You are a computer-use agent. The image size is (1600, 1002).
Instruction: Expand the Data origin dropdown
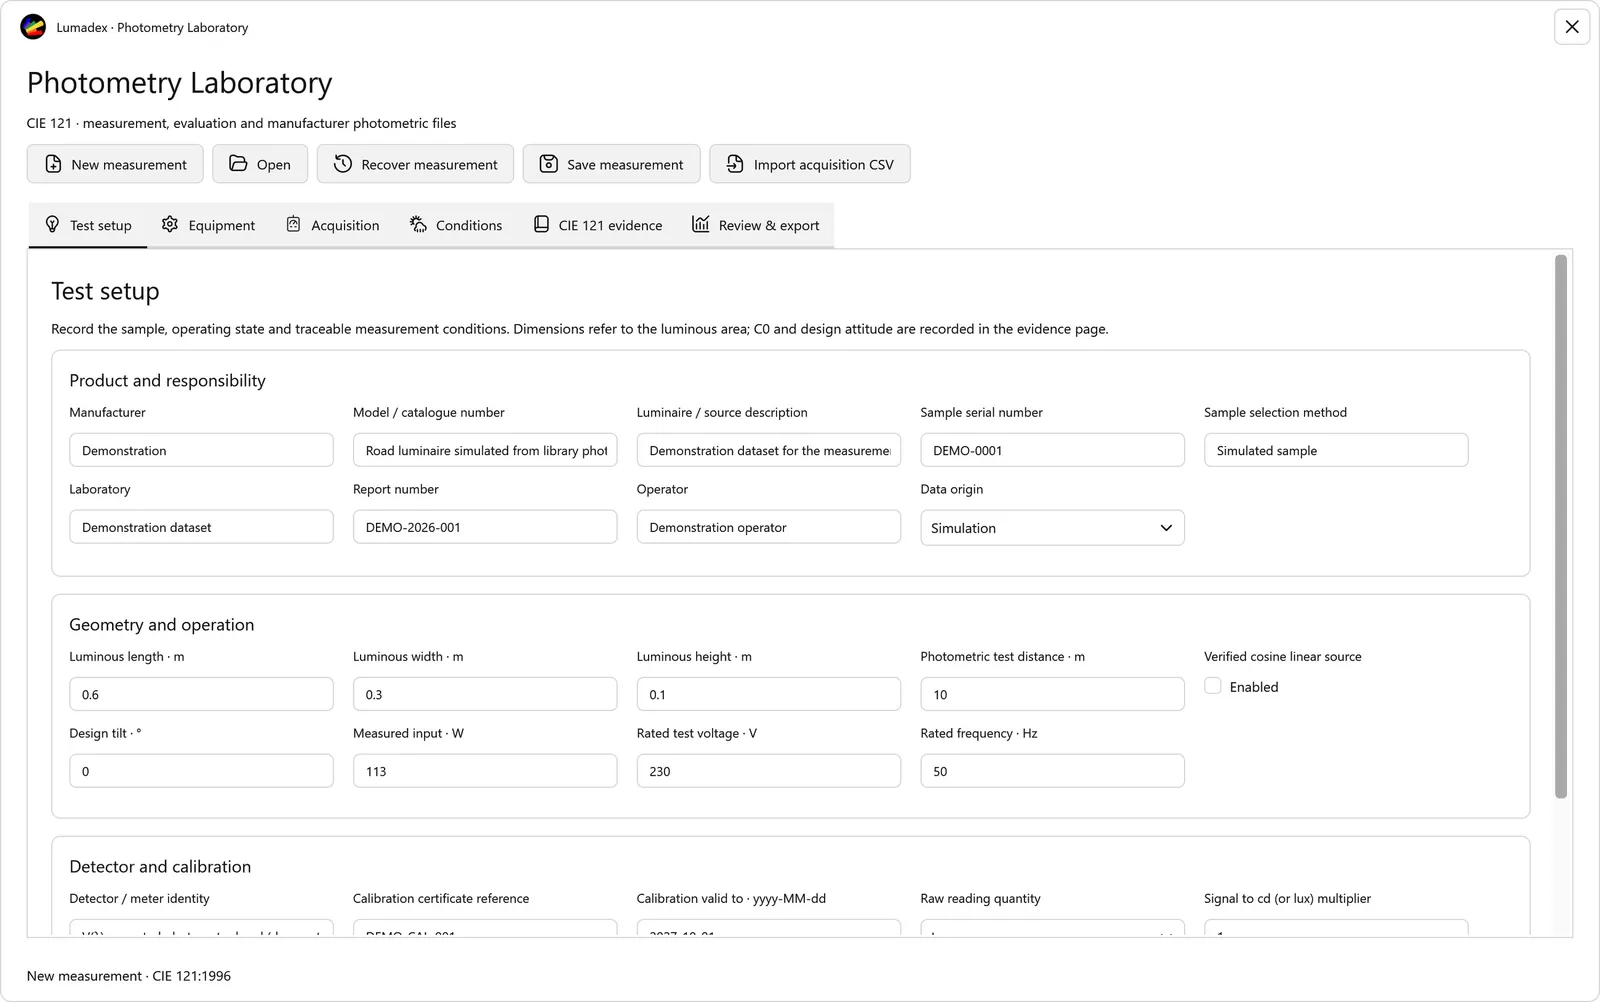coord(1052,528)
